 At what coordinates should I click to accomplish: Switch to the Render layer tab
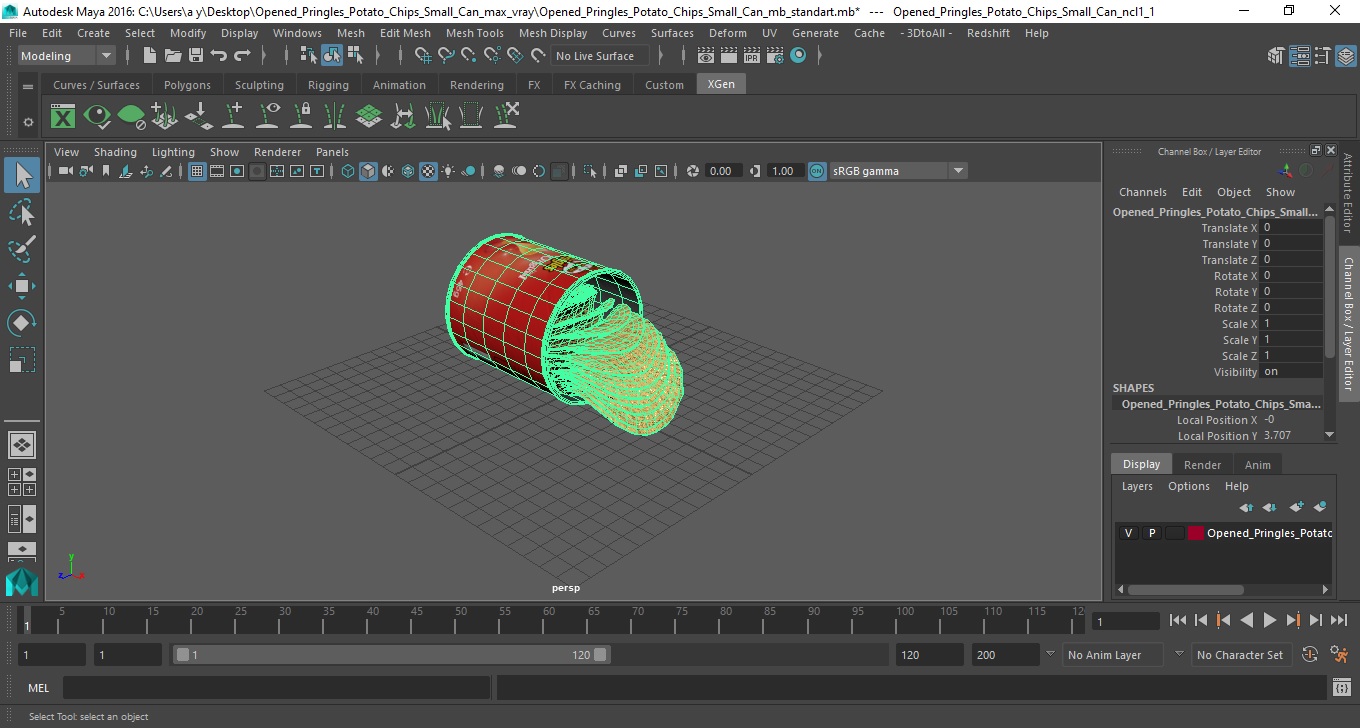(1202, 465)
